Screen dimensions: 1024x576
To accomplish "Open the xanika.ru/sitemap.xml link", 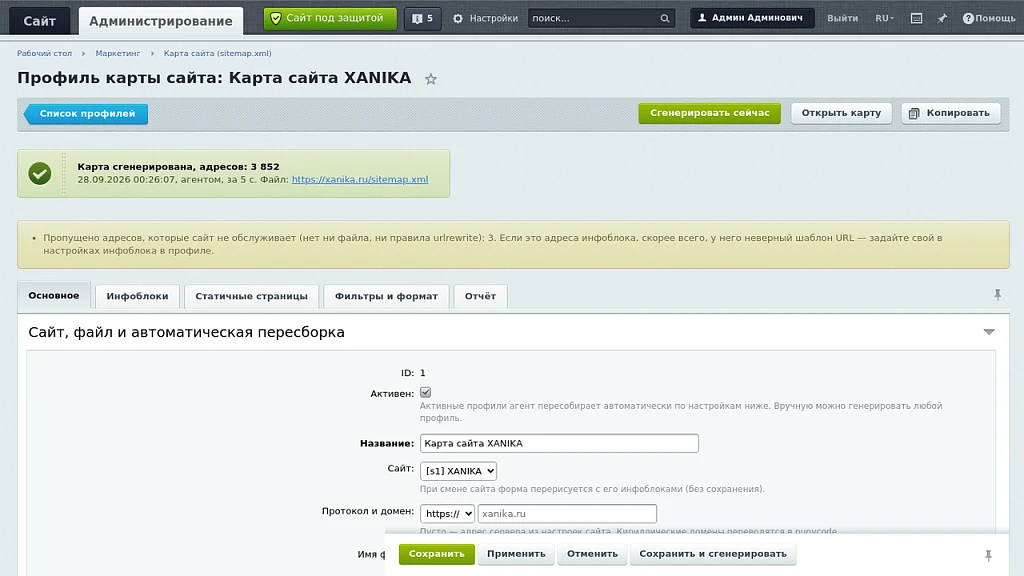I will (x=360, y=180).
